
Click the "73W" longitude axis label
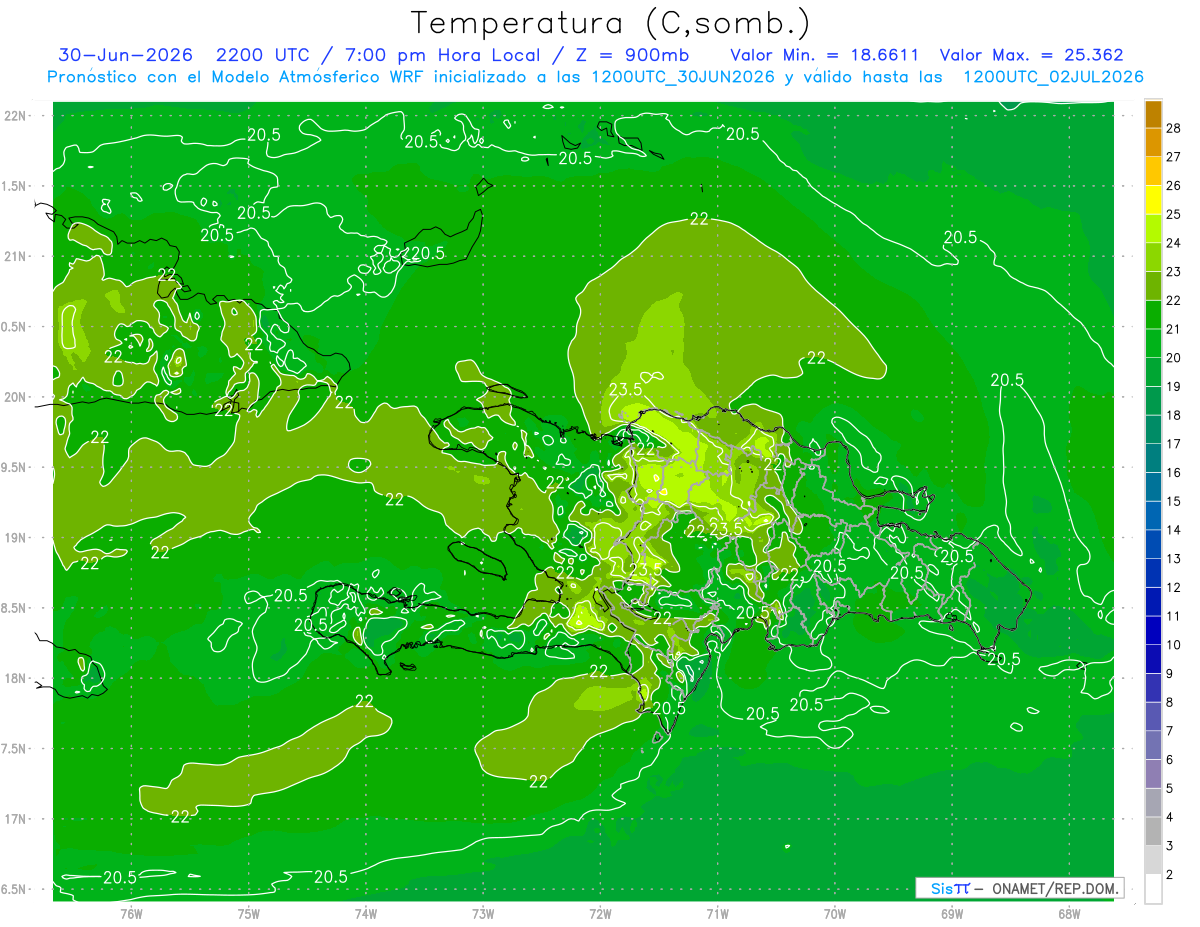tap(483, 913)
